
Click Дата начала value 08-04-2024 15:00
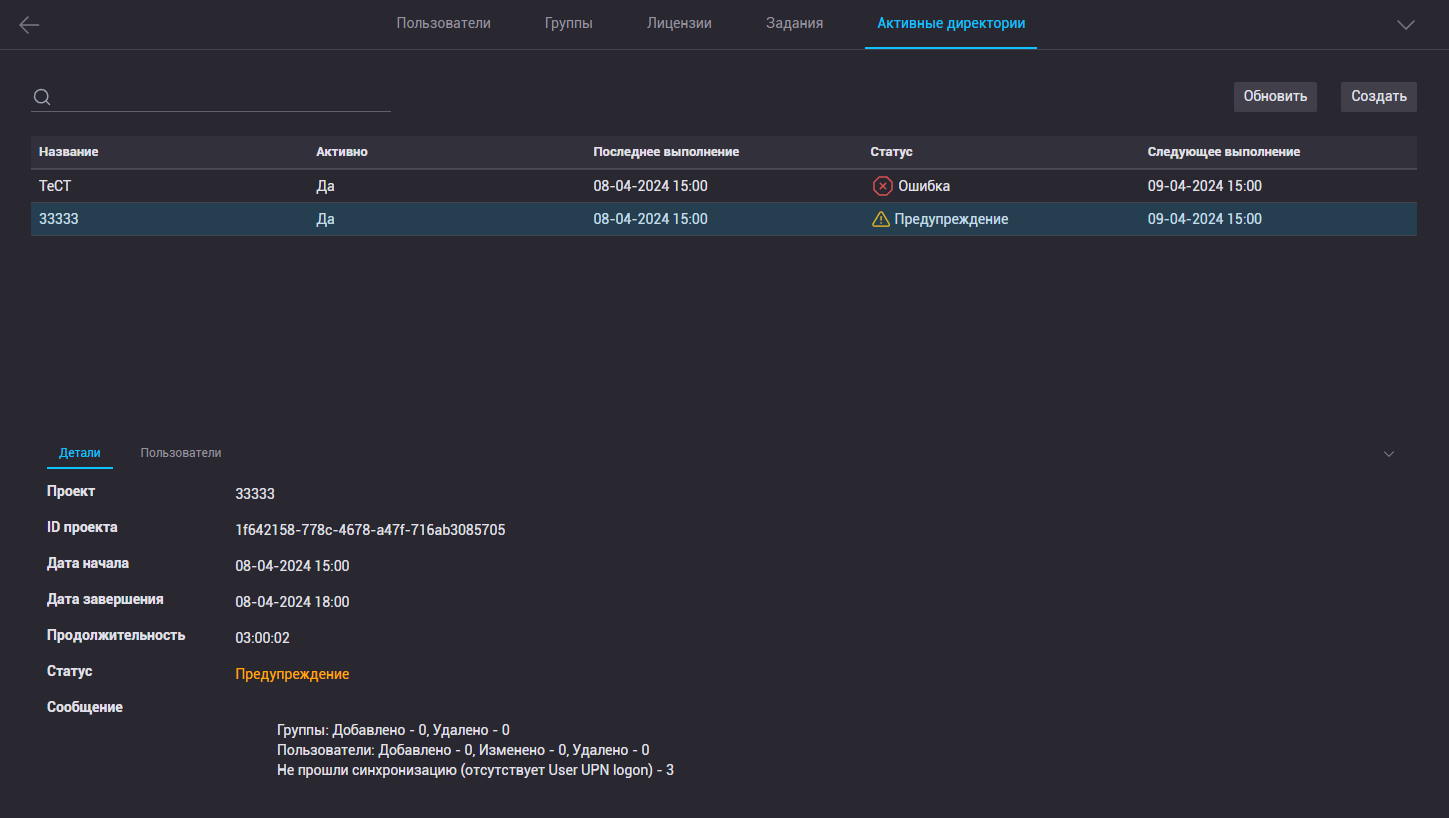tap(292, 566)
